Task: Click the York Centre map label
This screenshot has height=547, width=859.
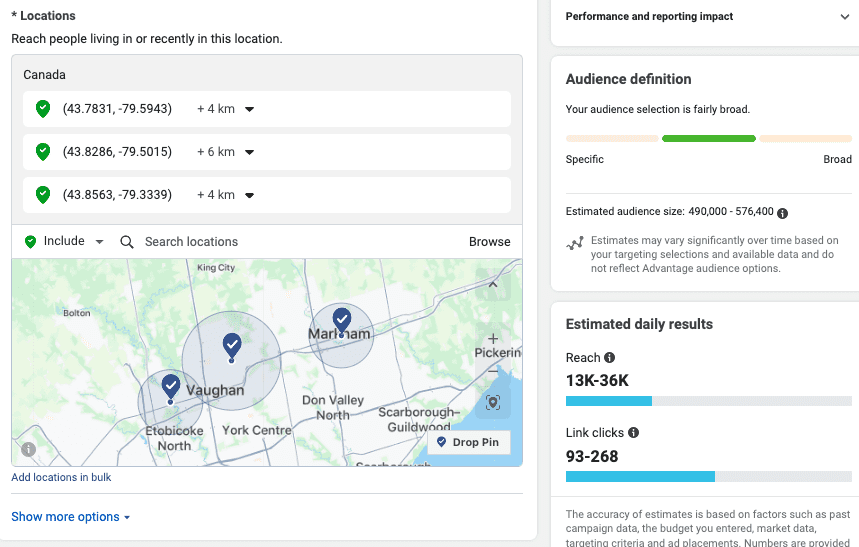Action: point(256,430)
